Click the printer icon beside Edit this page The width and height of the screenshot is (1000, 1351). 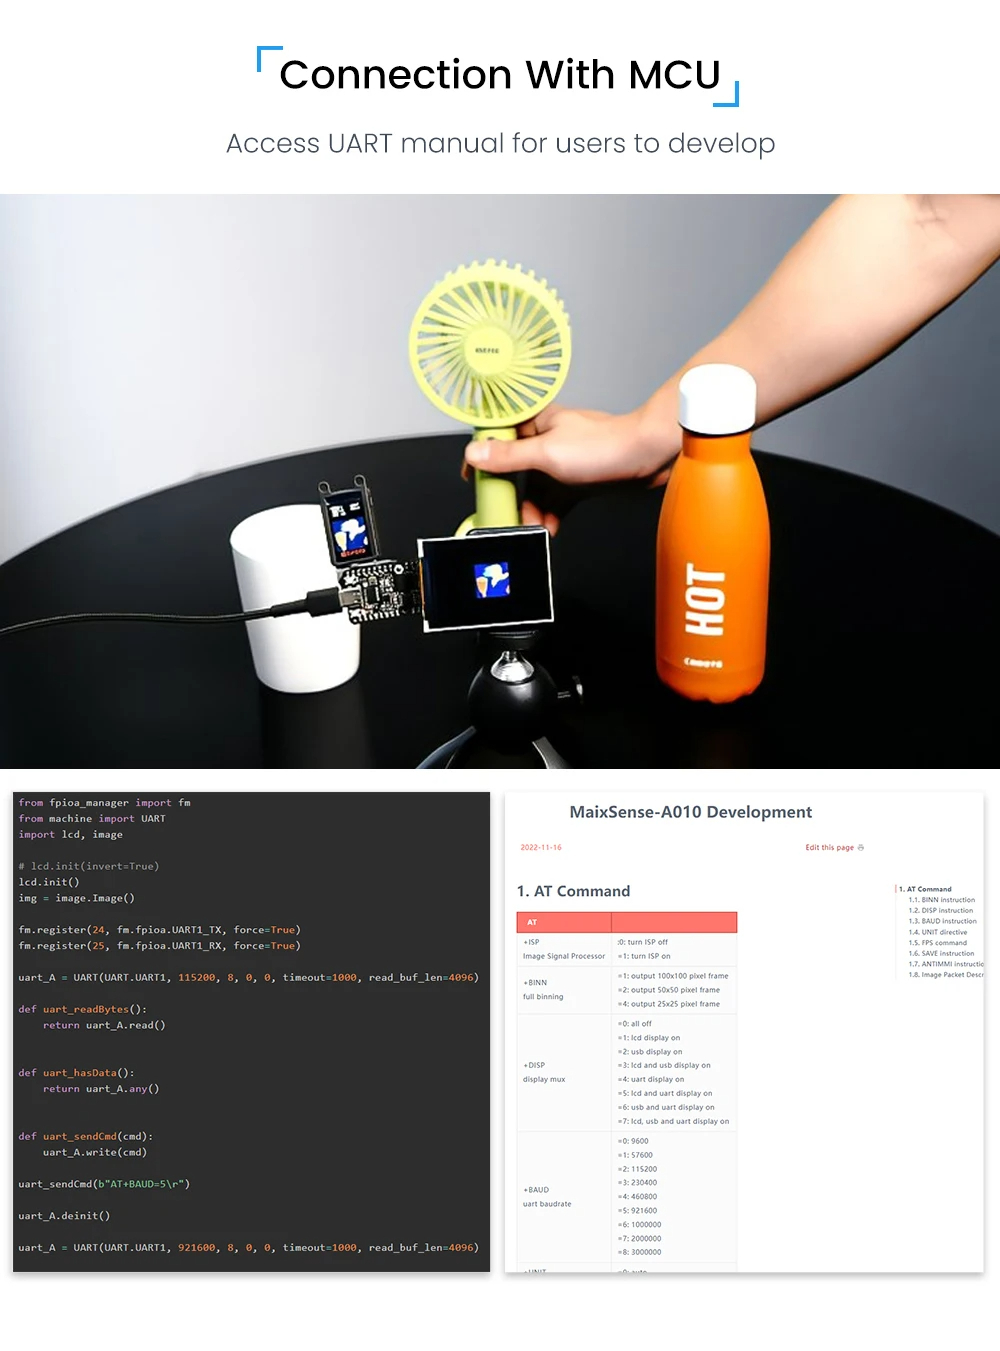click(861, 847)
